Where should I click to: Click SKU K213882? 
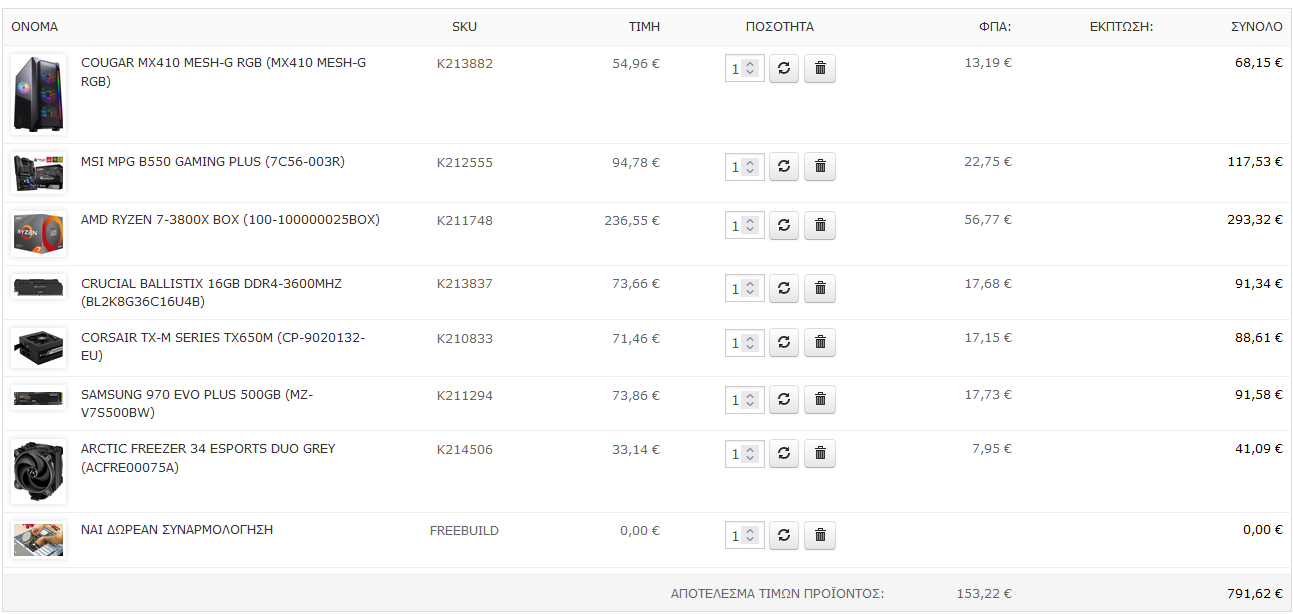(465, 63)
